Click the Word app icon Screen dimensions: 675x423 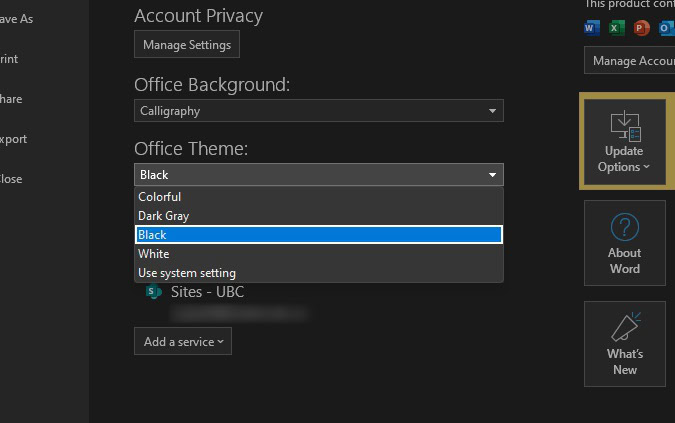pos(590,28)
